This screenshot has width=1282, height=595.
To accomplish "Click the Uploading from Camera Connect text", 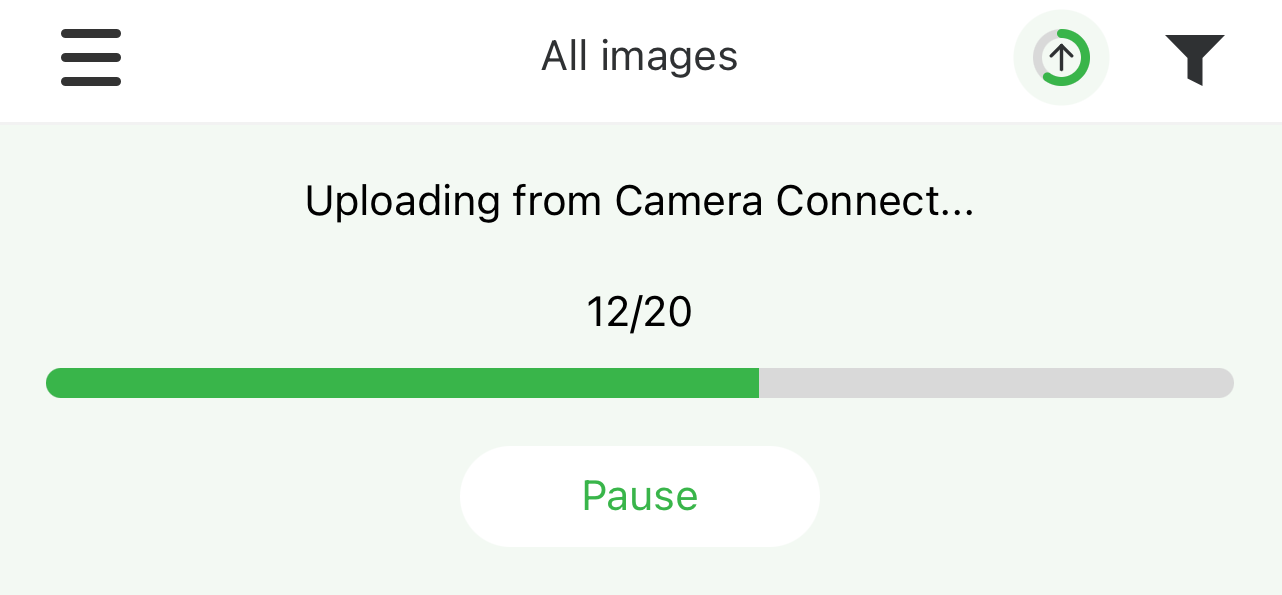I will pyautogui.click(x=639, y=202).
